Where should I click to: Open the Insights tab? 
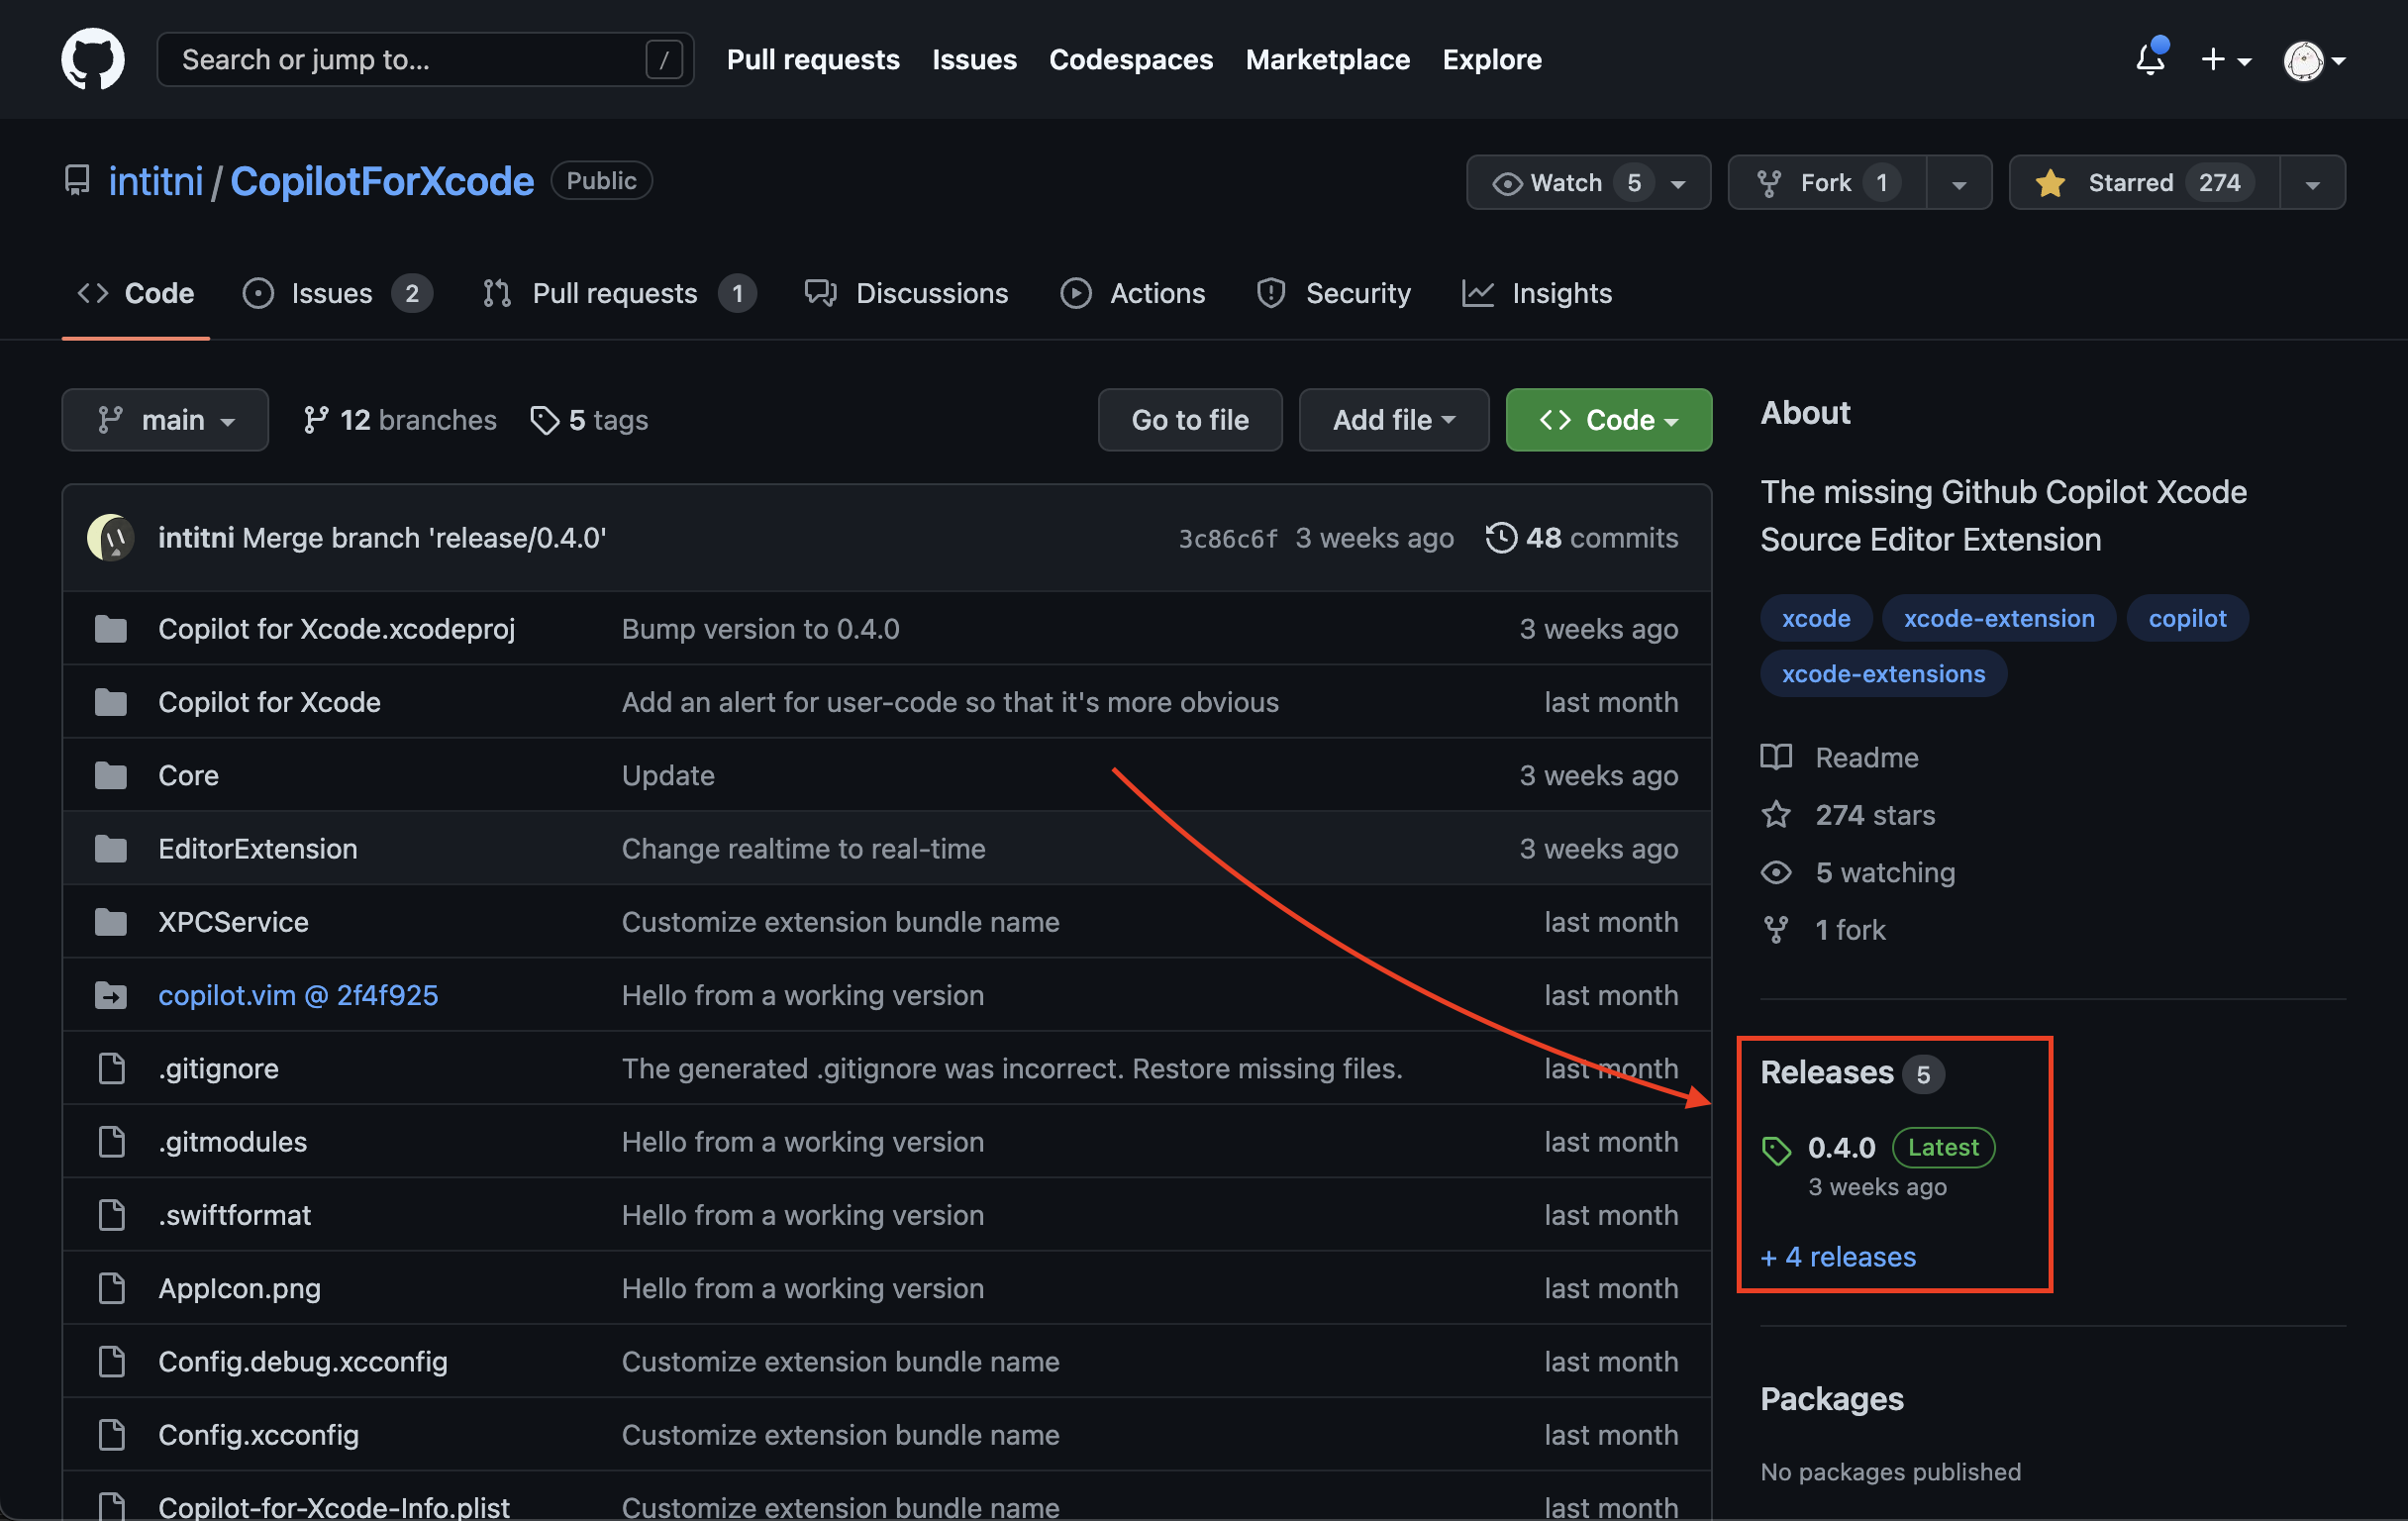pyautogui.click(x=1537, y=293)
